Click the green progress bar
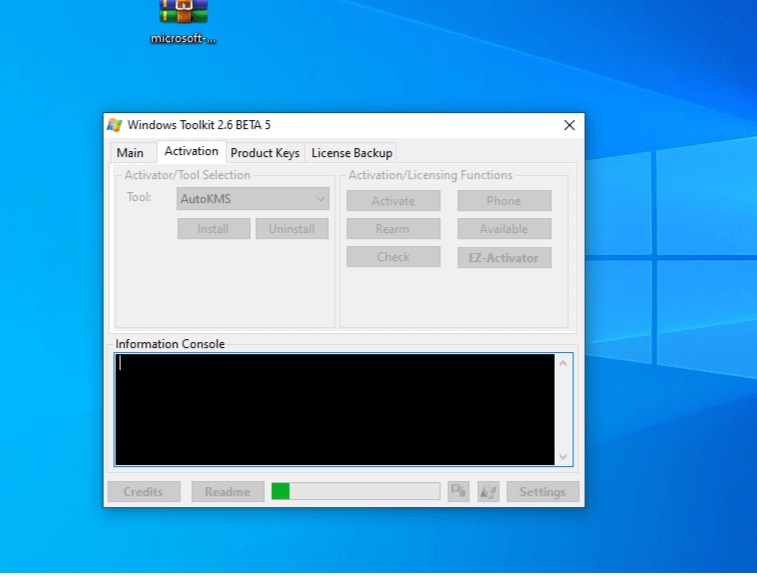 click(356, 491)
